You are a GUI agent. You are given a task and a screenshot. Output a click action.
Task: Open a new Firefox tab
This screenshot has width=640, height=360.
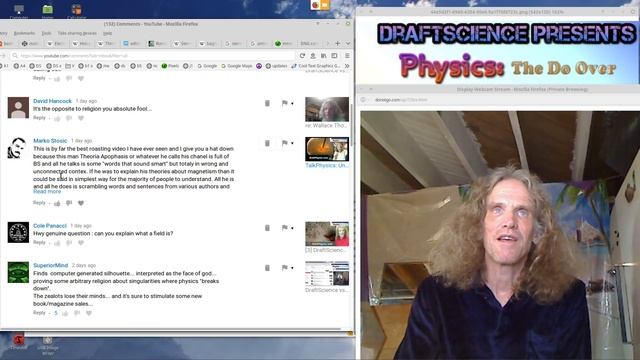click(338, 43)
